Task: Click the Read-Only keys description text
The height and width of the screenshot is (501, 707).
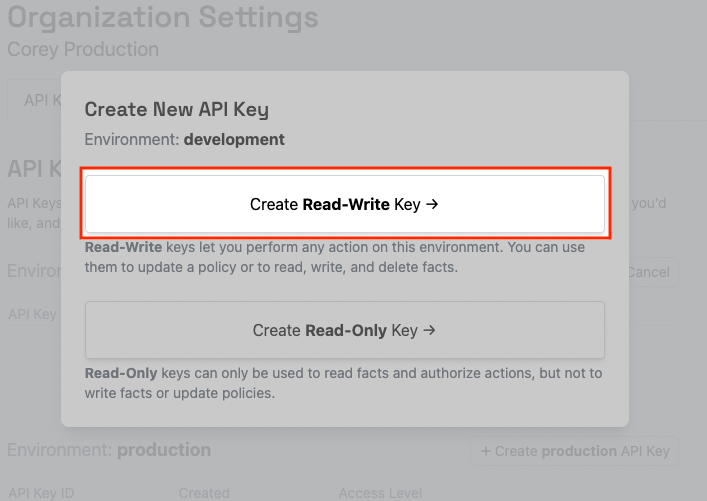Action: pyautogui.click(x=344, y=383)
